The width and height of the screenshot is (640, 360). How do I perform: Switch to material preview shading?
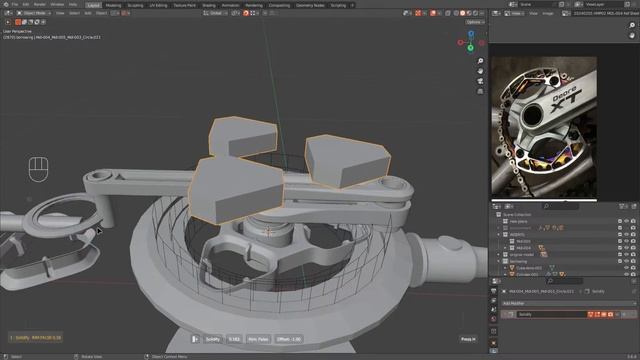pyautogui.click(x=469, y=13)
